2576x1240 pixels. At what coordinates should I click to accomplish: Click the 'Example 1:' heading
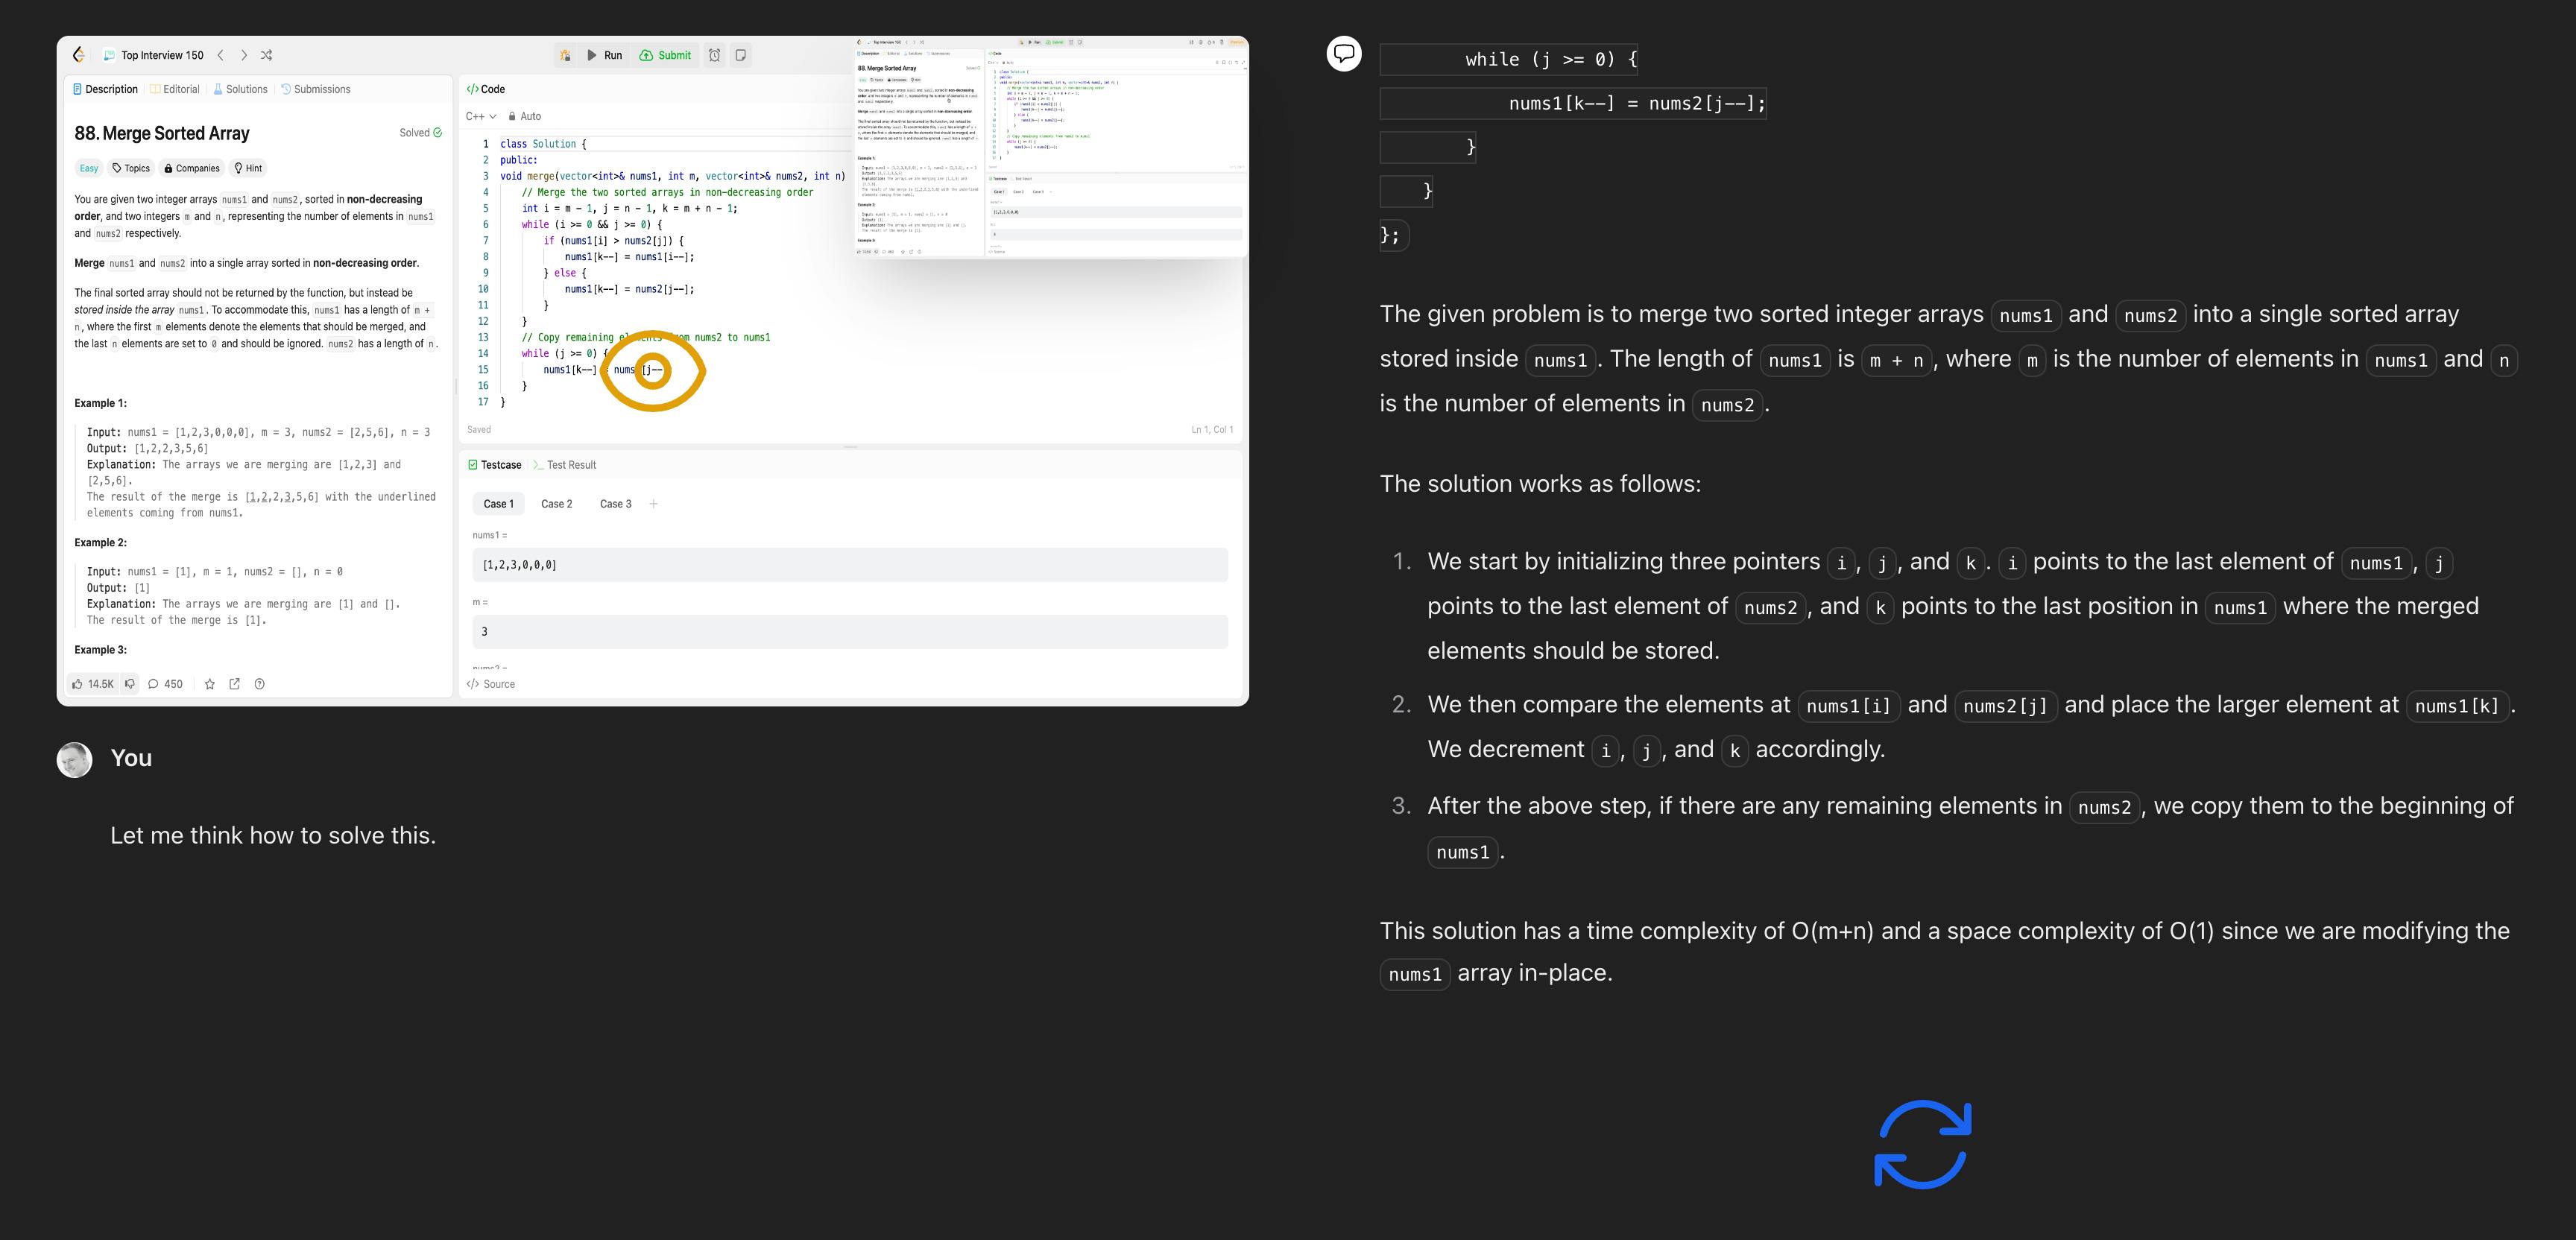(x=101, y=403)
